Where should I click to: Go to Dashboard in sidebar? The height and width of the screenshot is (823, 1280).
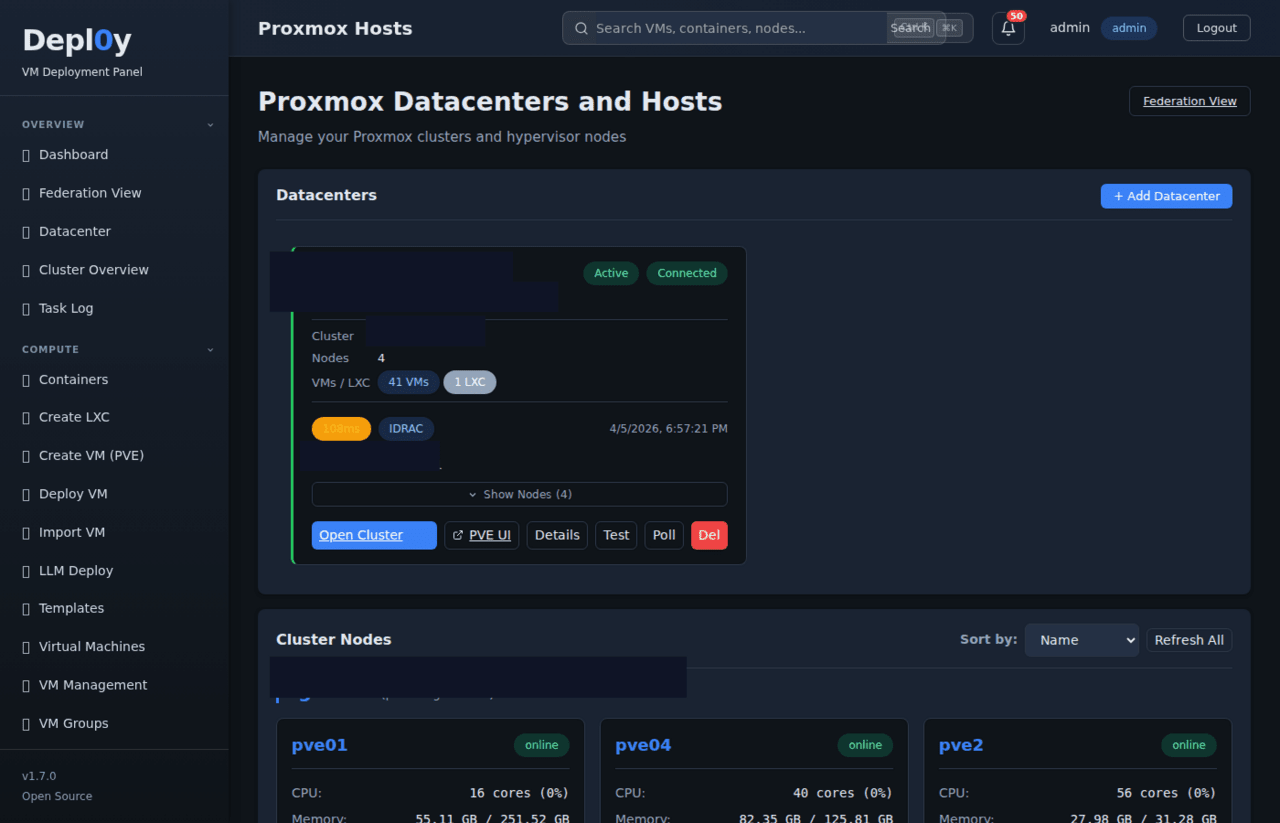coord(114,155)
